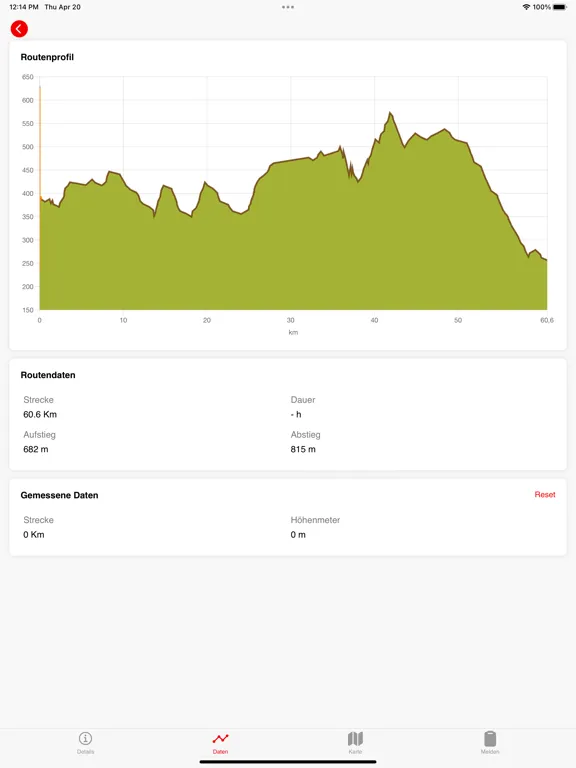Select the Daten tab
Viewport: 576px width, 768px height.
coord(220,743)
